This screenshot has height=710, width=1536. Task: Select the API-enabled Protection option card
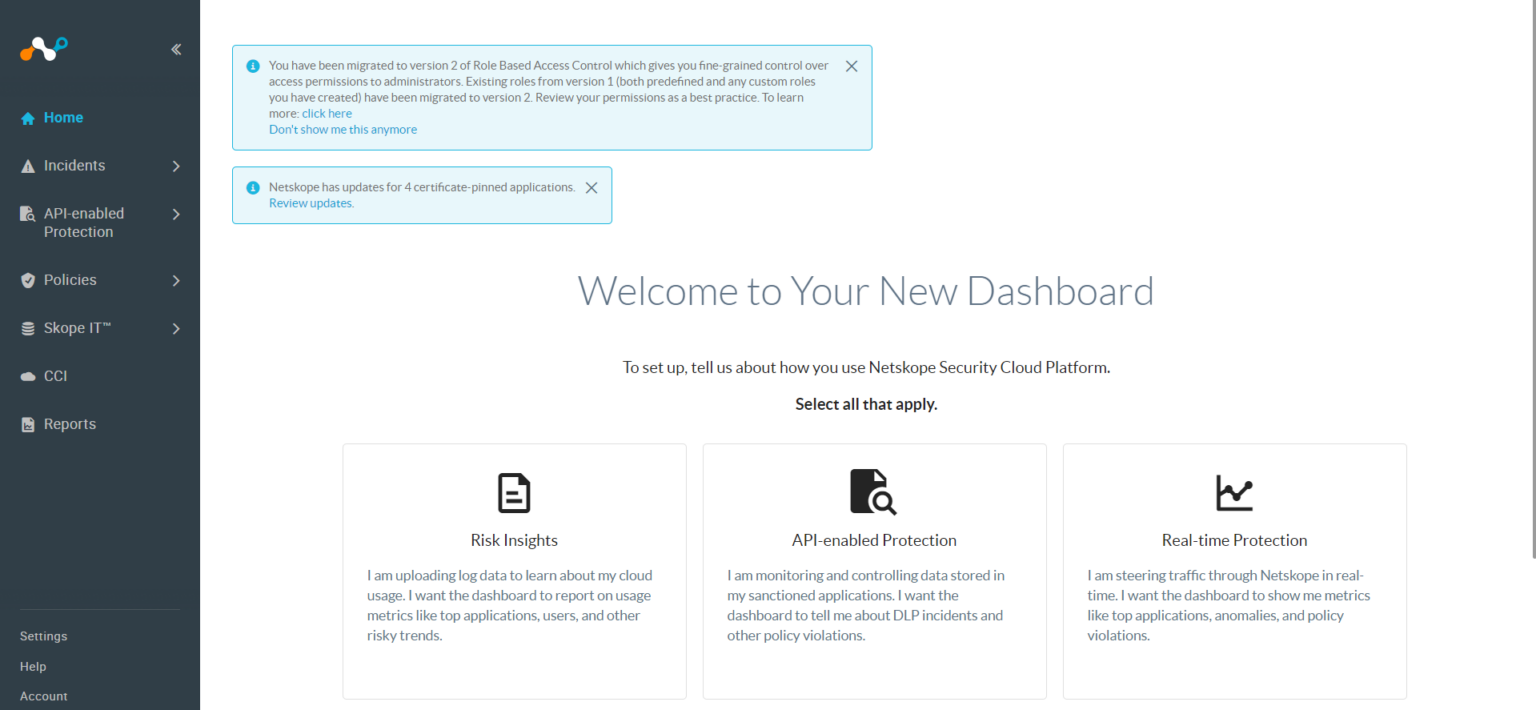tap(874, 571)
